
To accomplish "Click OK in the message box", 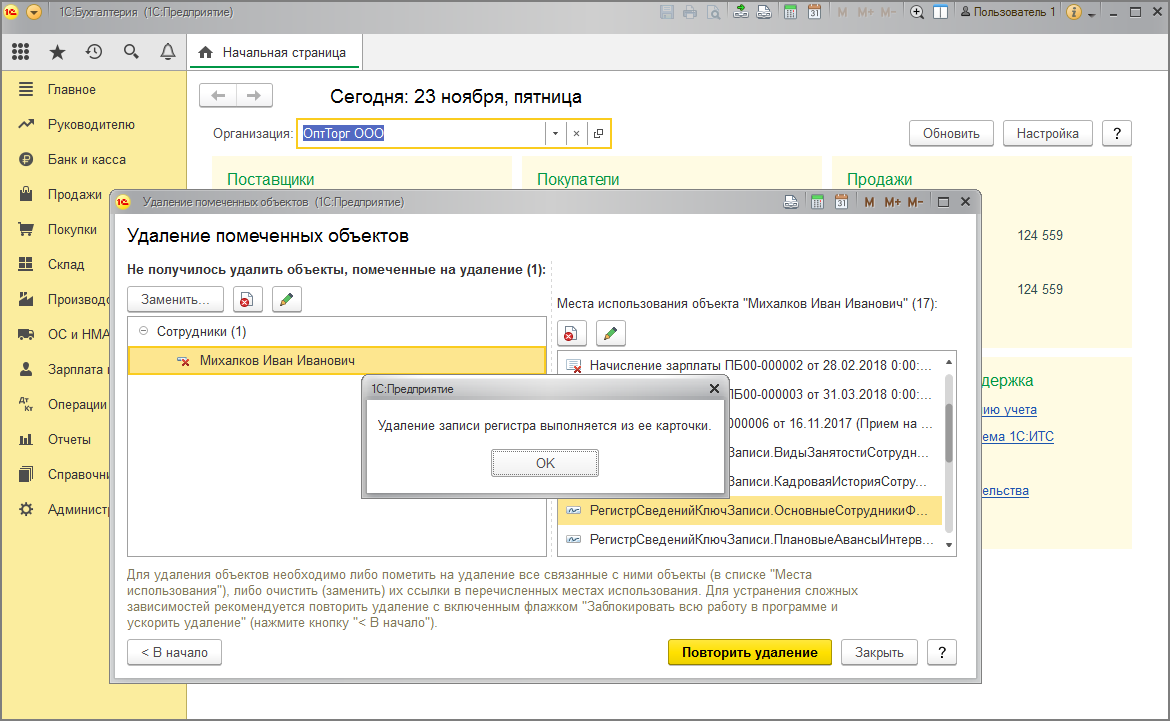I will pos(545,463).
